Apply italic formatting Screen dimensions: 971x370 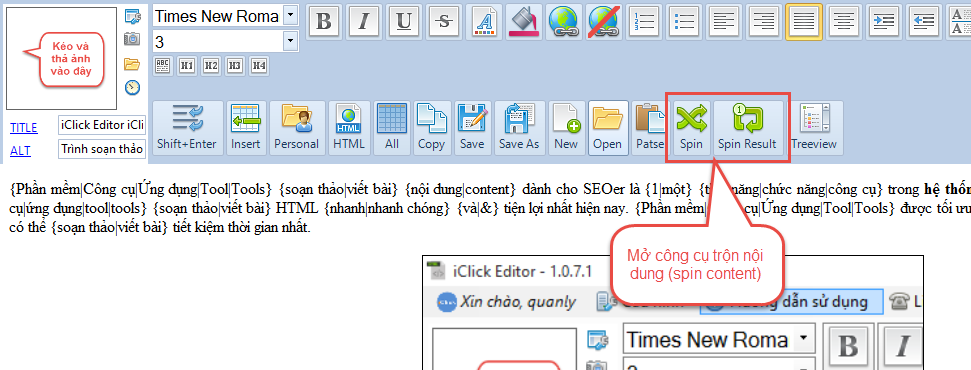[x=364, y=22]
